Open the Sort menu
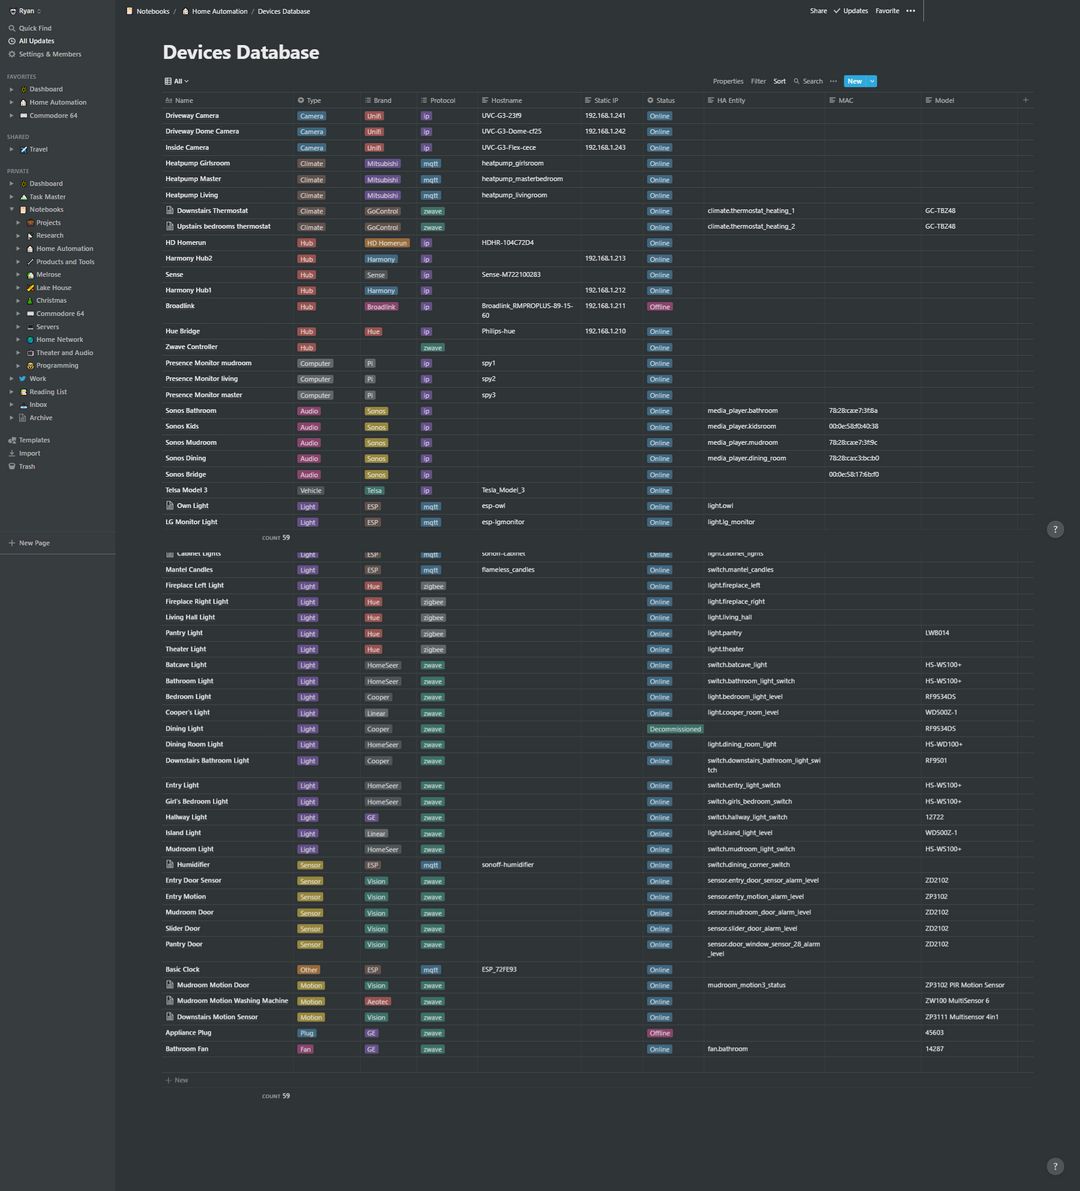This screenshot has height=1191, width=1080. pos(779,81)
